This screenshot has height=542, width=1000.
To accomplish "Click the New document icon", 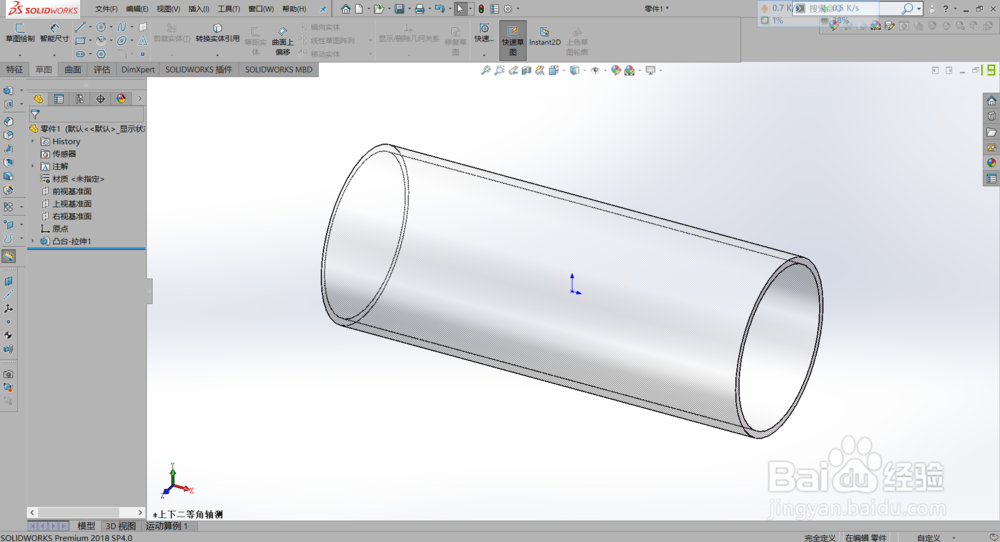I will click(359, 9).
